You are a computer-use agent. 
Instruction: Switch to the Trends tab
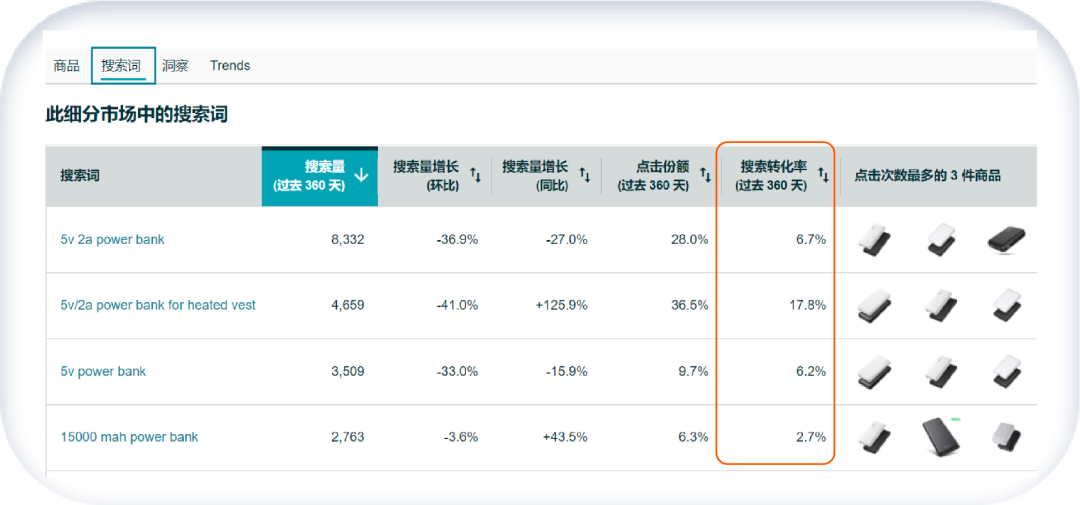pyautogui.click(x=230, y=66)
